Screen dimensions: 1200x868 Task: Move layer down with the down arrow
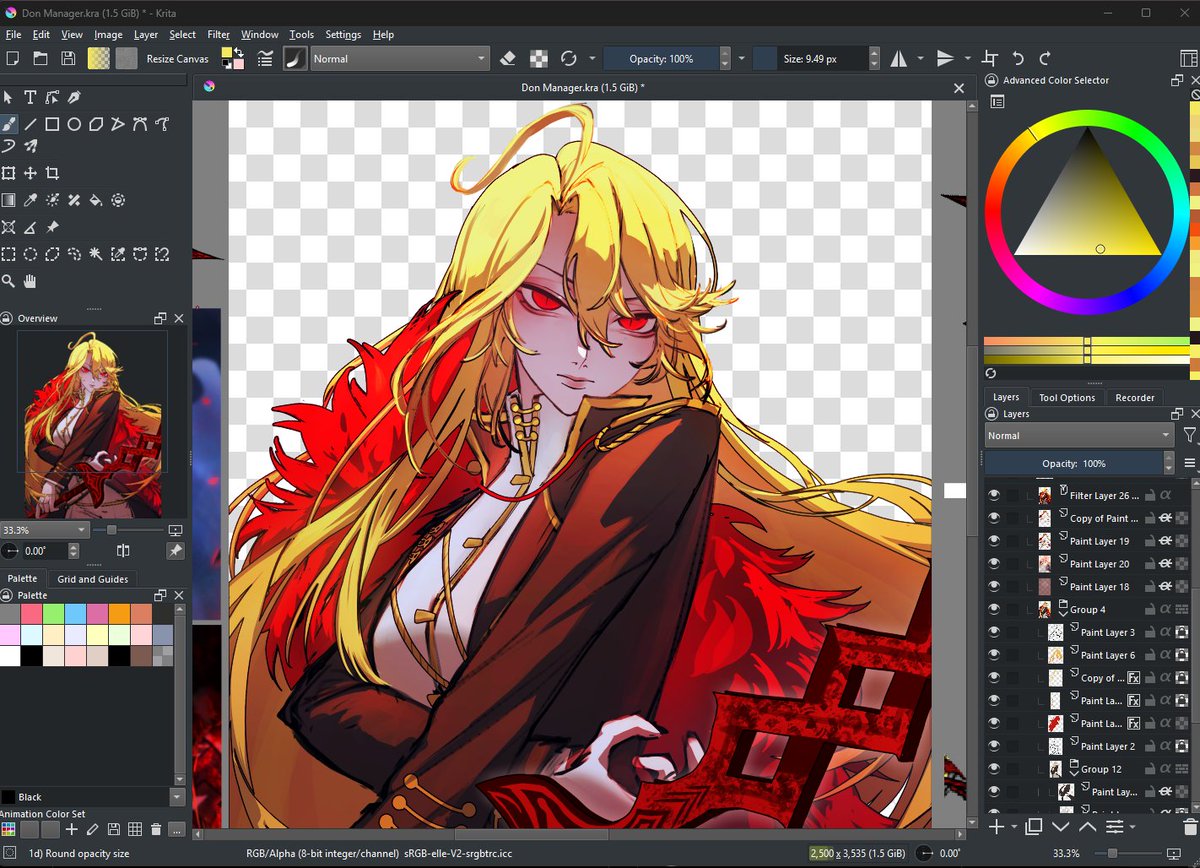pyautogui.click(x=1061, y=827)
